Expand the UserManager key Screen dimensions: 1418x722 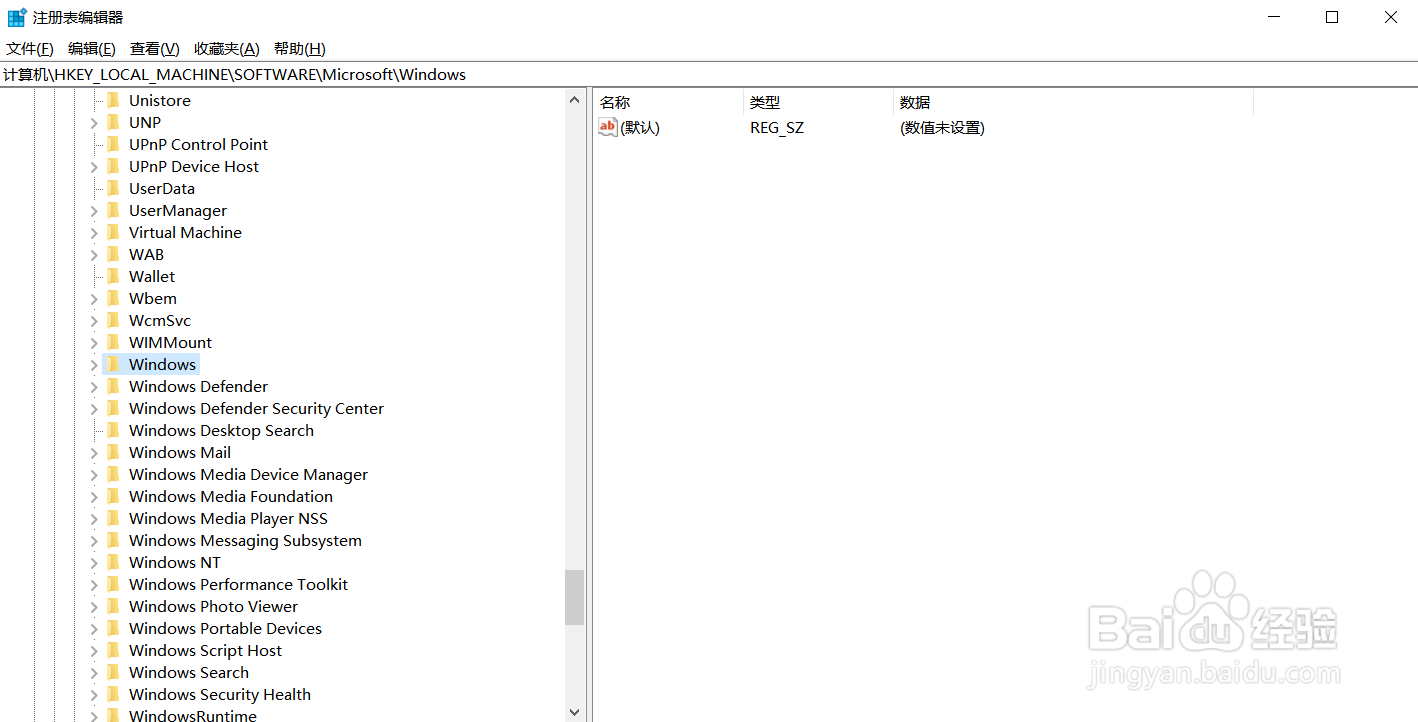pyautogui.click(x=94, y=210)
